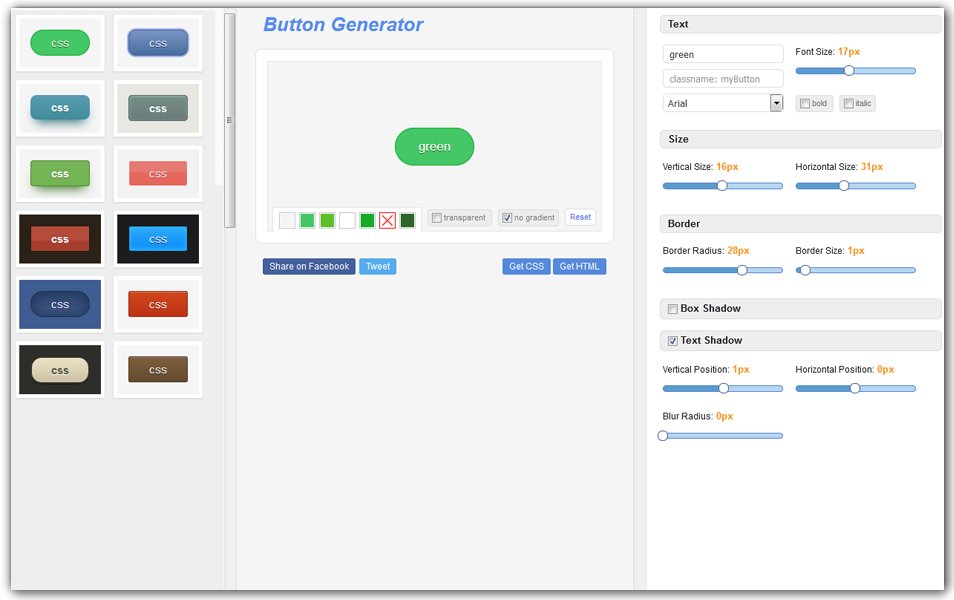Select the green rounded CSS preset

tap(59, 43)
